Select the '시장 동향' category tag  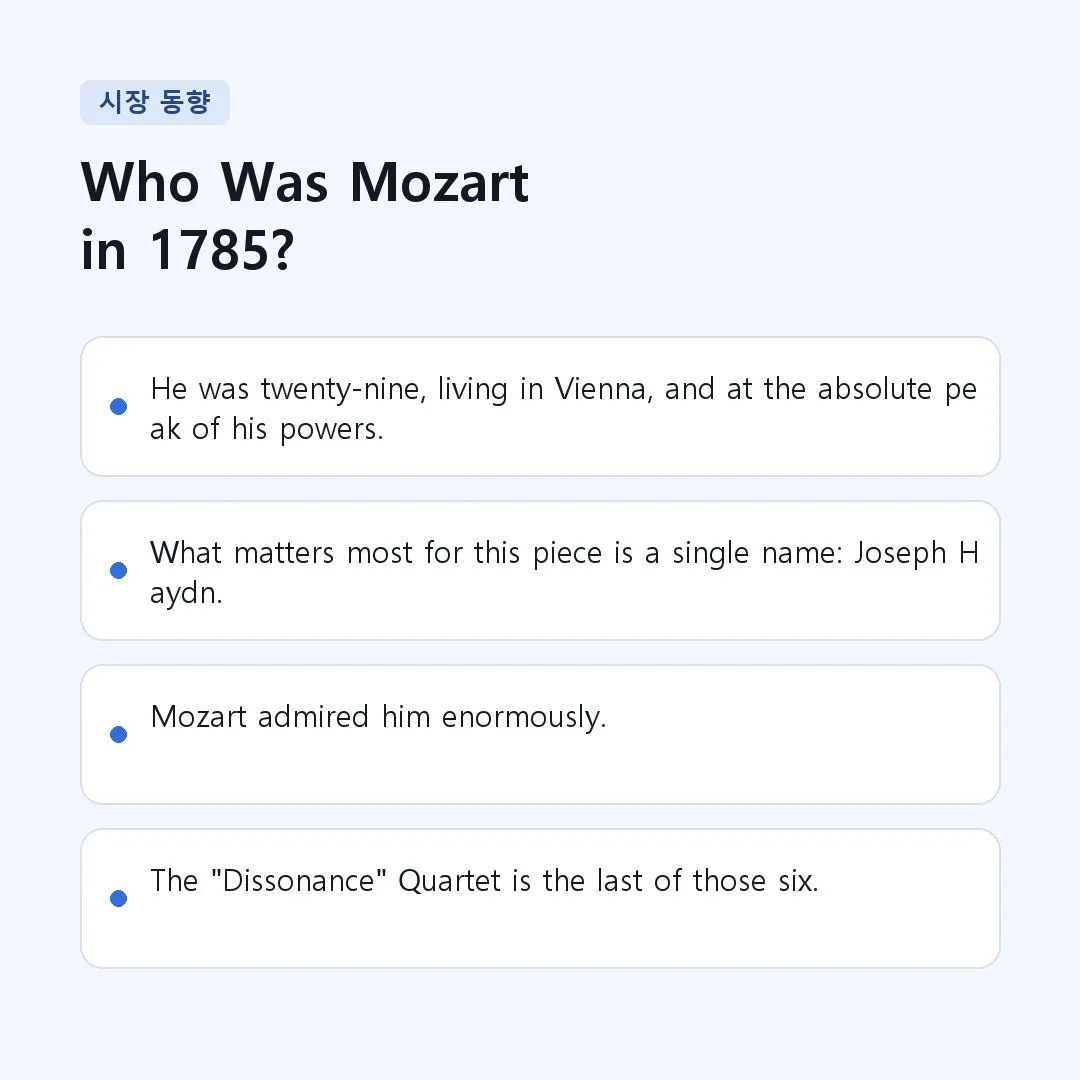[155, 103]
